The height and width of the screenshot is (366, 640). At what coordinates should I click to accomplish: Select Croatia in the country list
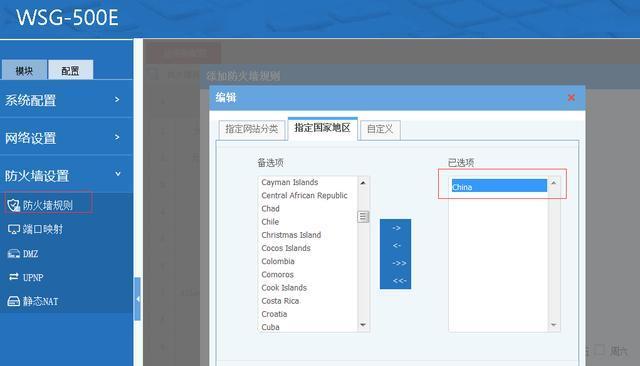274,314
